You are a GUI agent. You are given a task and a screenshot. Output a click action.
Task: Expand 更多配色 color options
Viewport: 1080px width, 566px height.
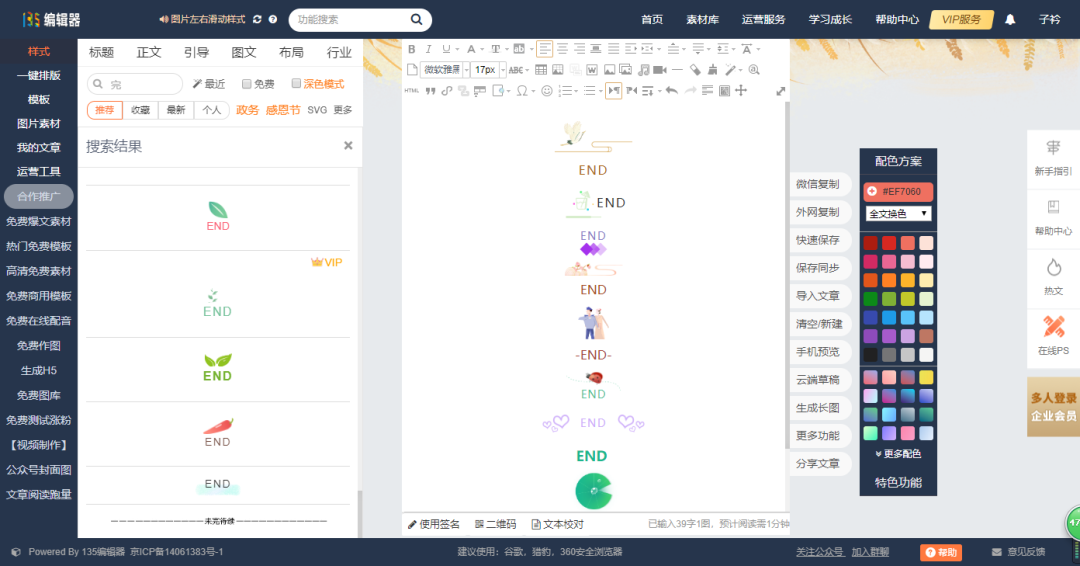tap(898, 454)
